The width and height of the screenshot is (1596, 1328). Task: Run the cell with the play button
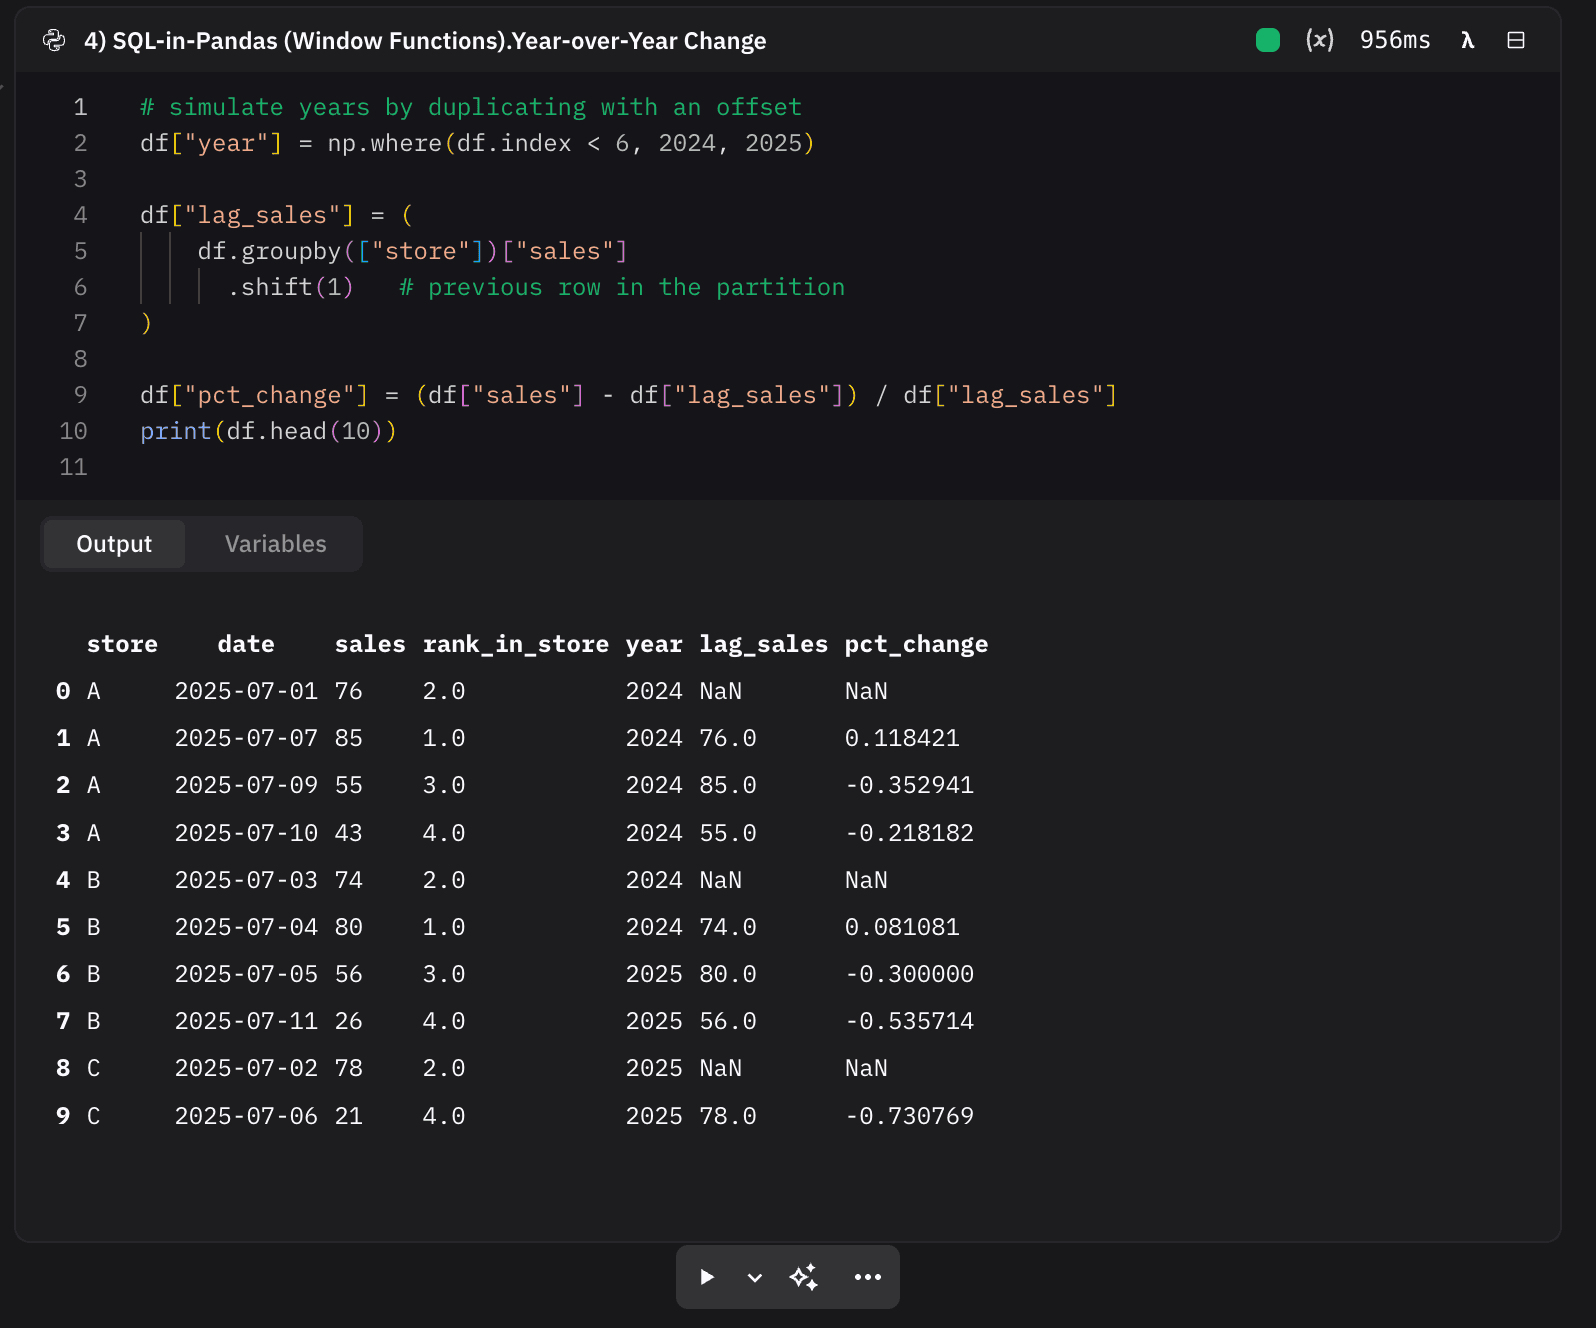707,1277
